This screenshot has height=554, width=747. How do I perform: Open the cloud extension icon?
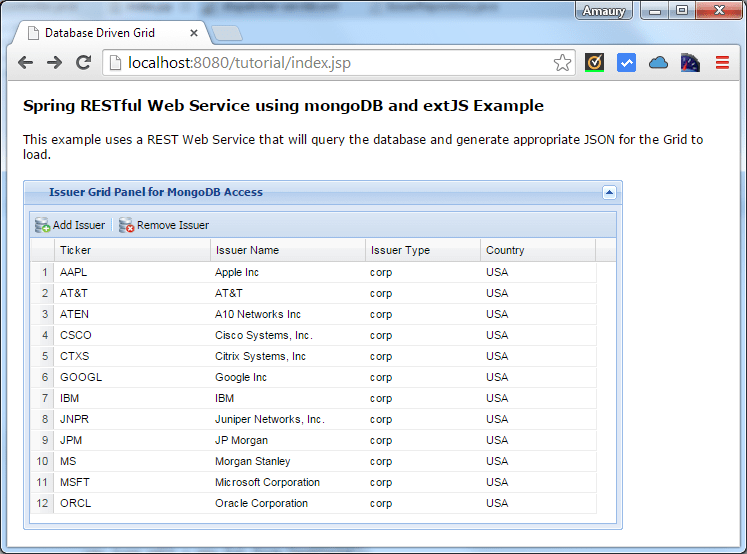point(658,62)
